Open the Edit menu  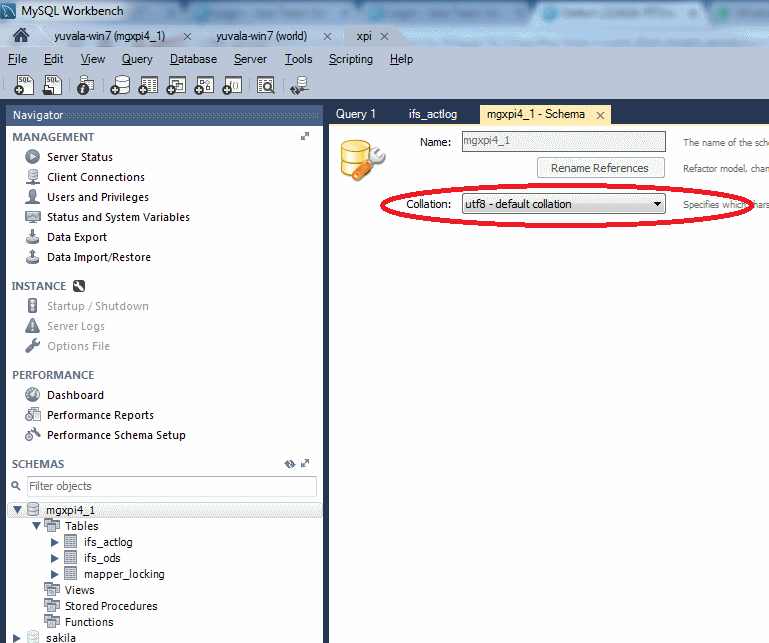point(53,59)
